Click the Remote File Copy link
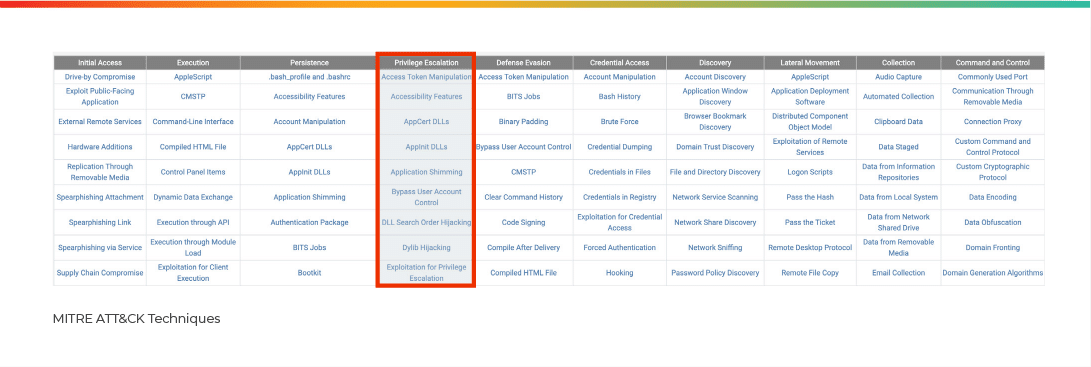 pos(810,273)
